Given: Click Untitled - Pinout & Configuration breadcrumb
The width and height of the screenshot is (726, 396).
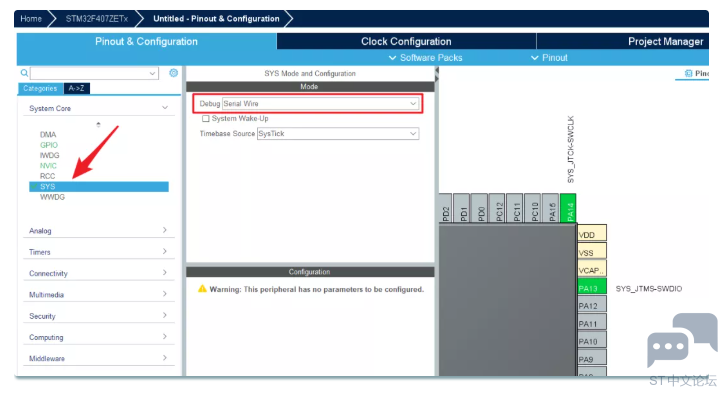Looking at the screenshot, I should pyautogui.click(x=216, y=19).
